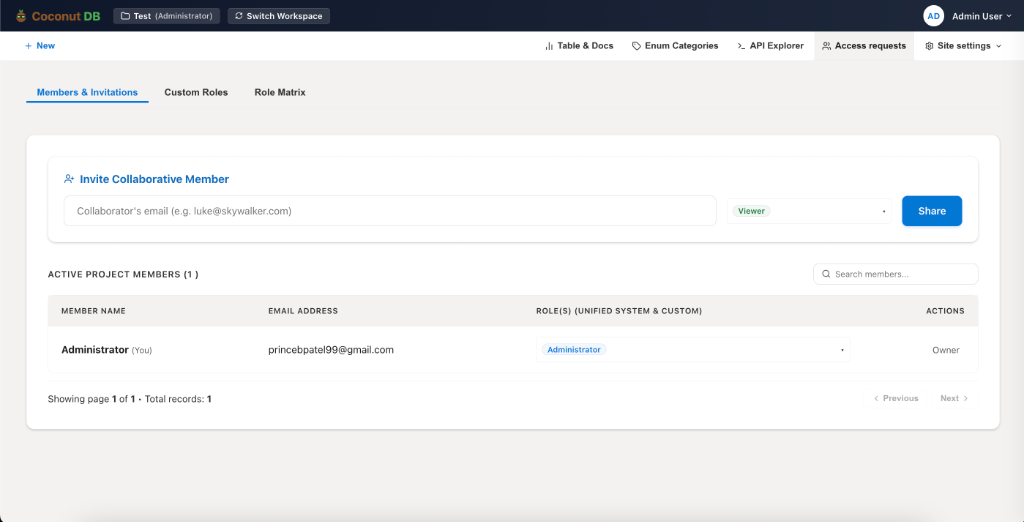The width and height of the screenshot is (1024, 522).
Task: Open Access requests
Action: [864, 46]
